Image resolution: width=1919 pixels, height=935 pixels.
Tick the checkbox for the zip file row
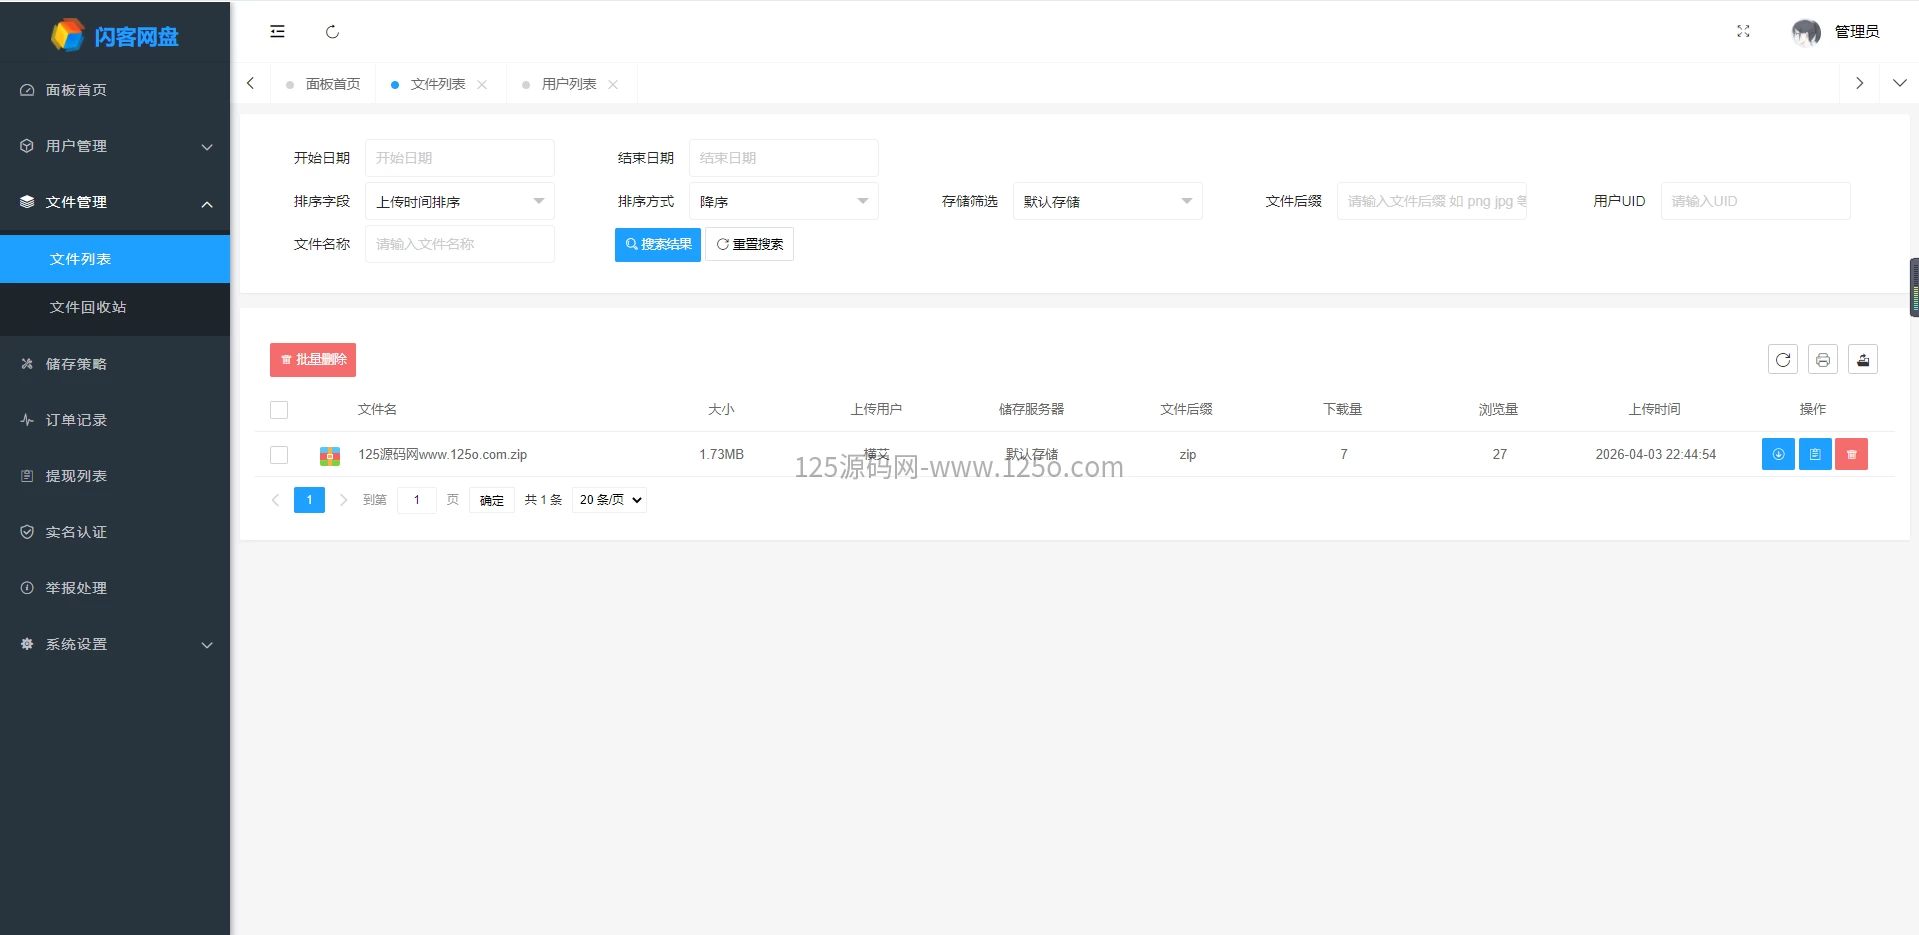coord(279,455)
